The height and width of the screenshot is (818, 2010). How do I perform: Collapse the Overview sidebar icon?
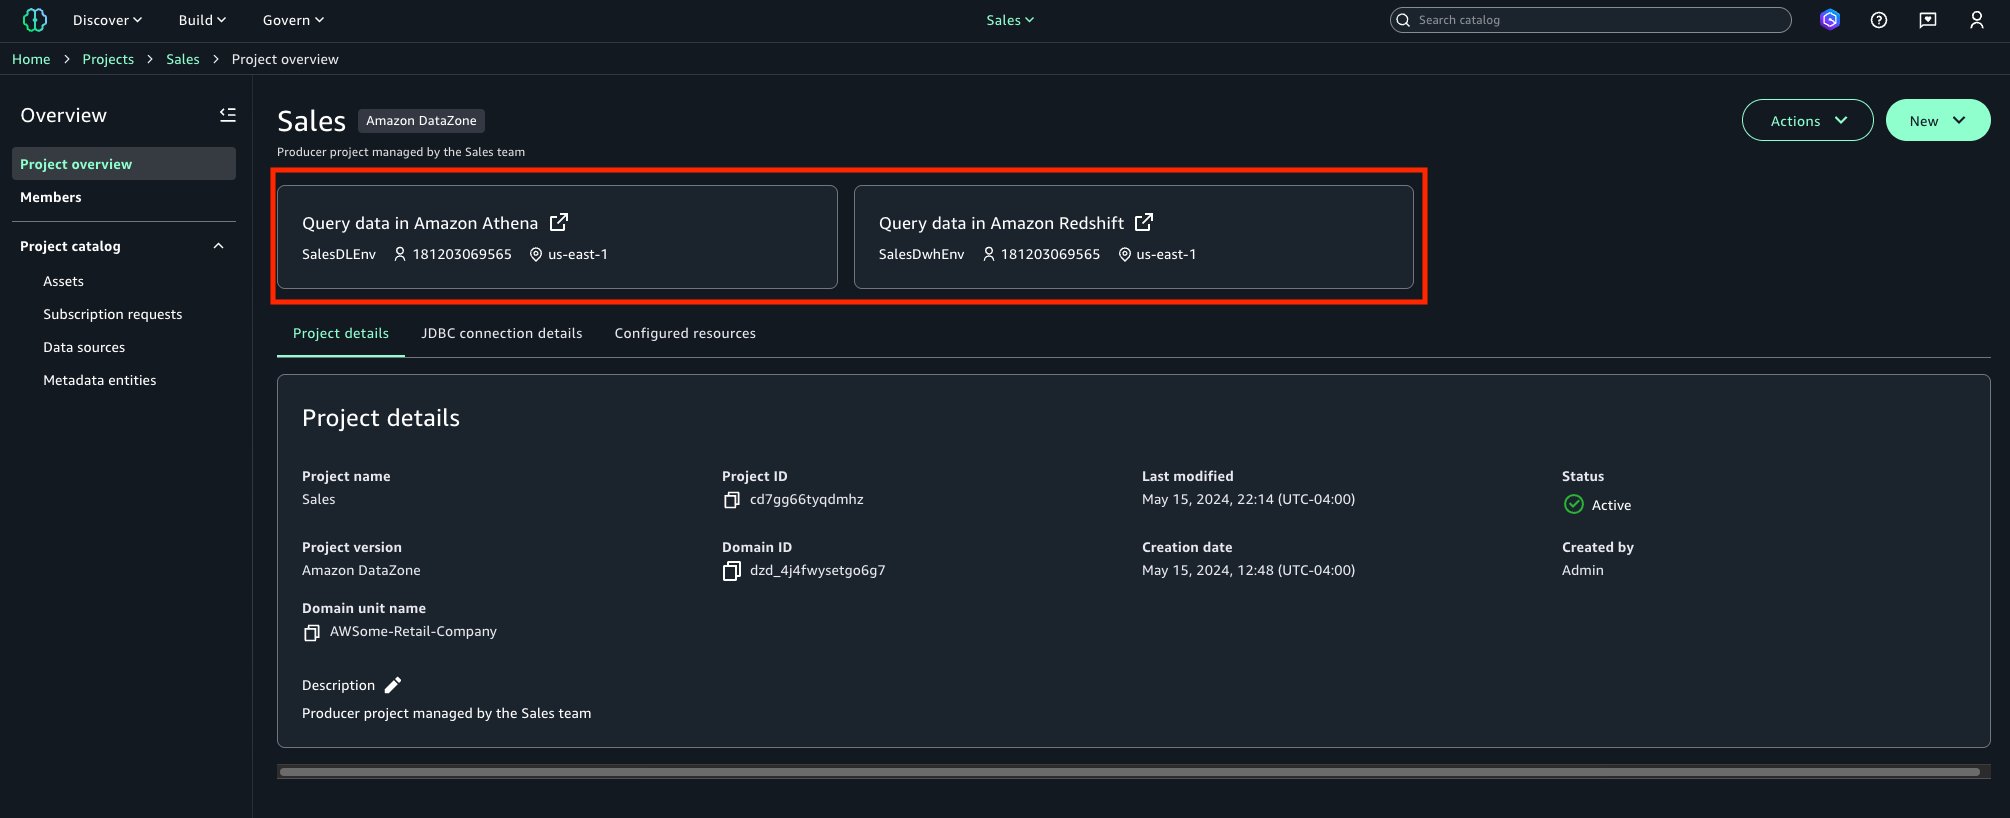pos(228,115)
